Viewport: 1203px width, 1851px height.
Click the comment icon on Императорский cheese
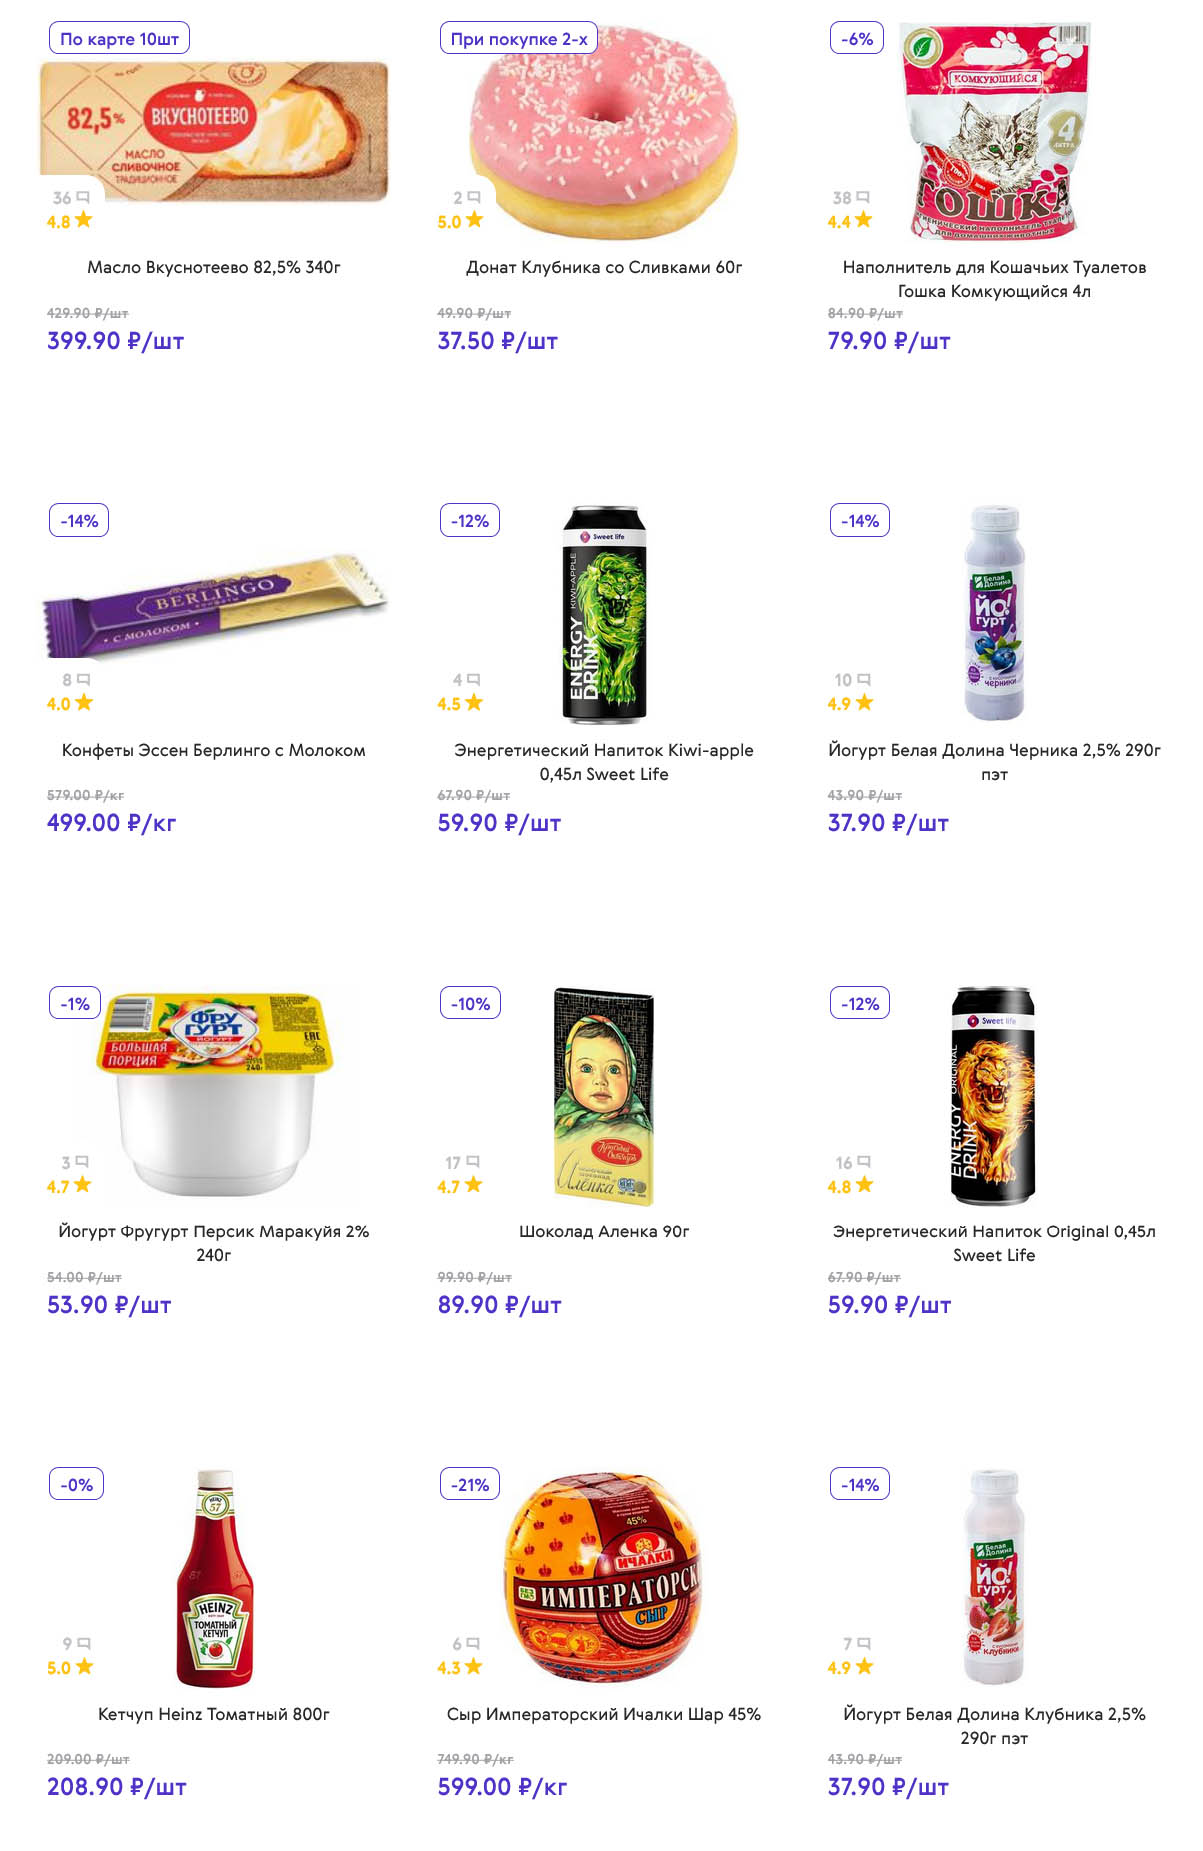[473, 1643]
